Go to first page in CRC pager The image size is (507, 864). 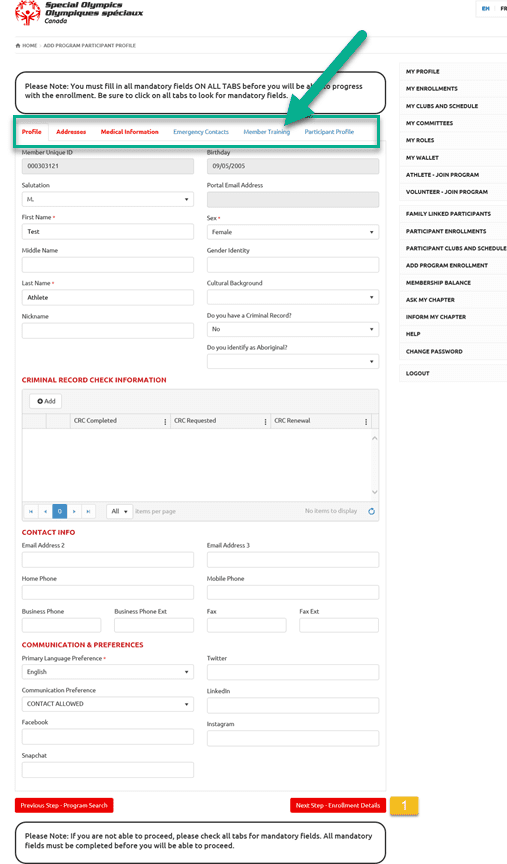[31, 511]
